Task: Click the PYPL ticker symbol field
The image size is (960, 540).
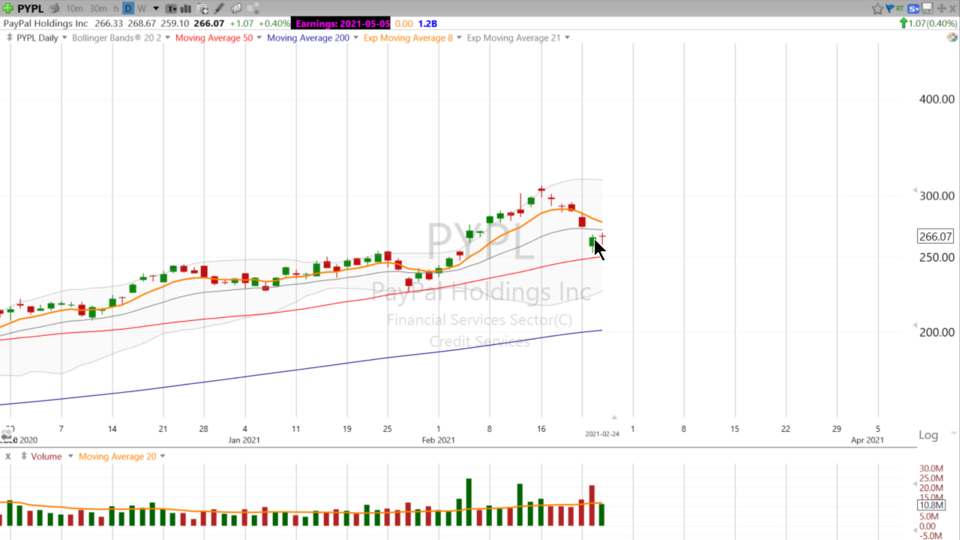Action: 30,9
